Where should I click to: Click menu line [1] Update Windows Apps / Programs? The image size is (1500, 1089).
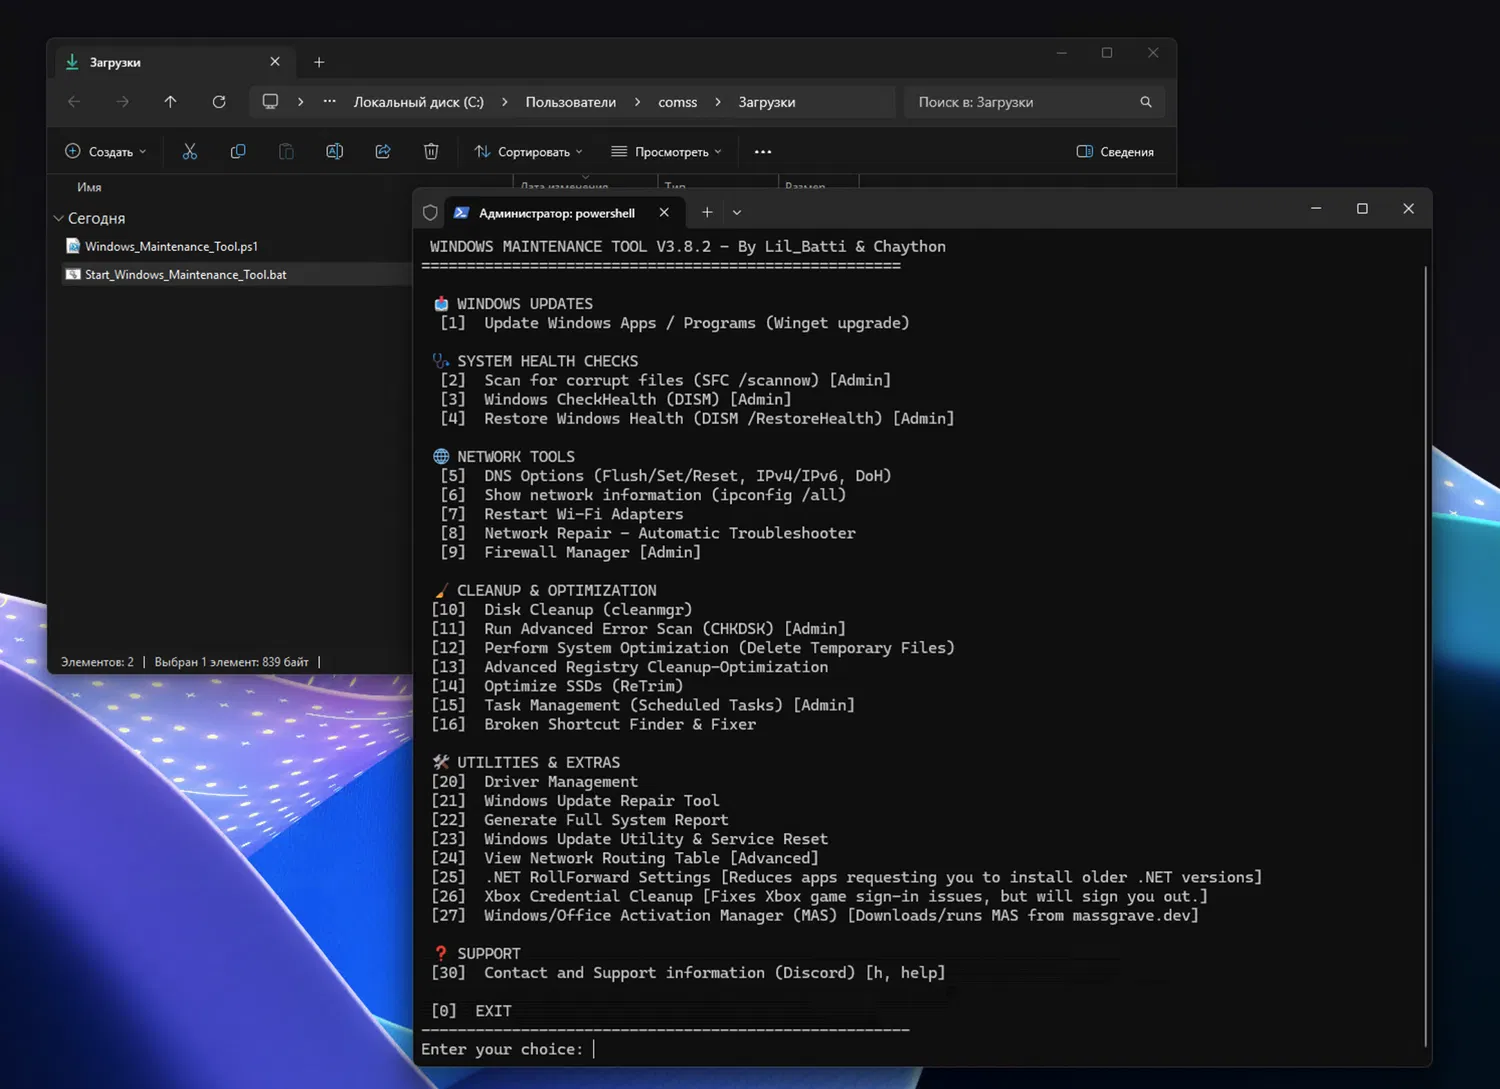675,323
